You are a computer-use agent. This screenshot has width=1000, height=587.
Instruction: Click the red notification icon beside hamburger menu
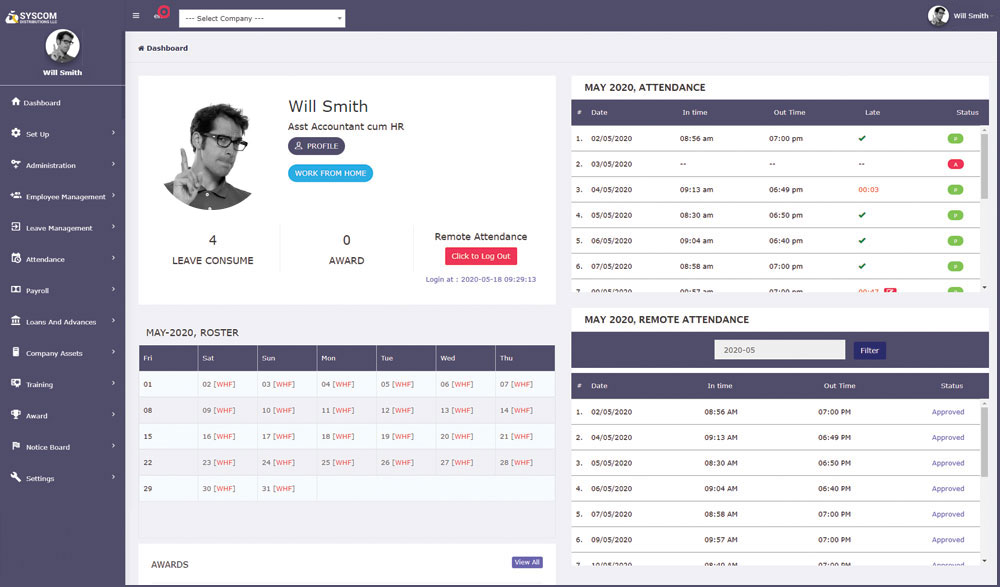pyautogui.click(x=160, y=13)
